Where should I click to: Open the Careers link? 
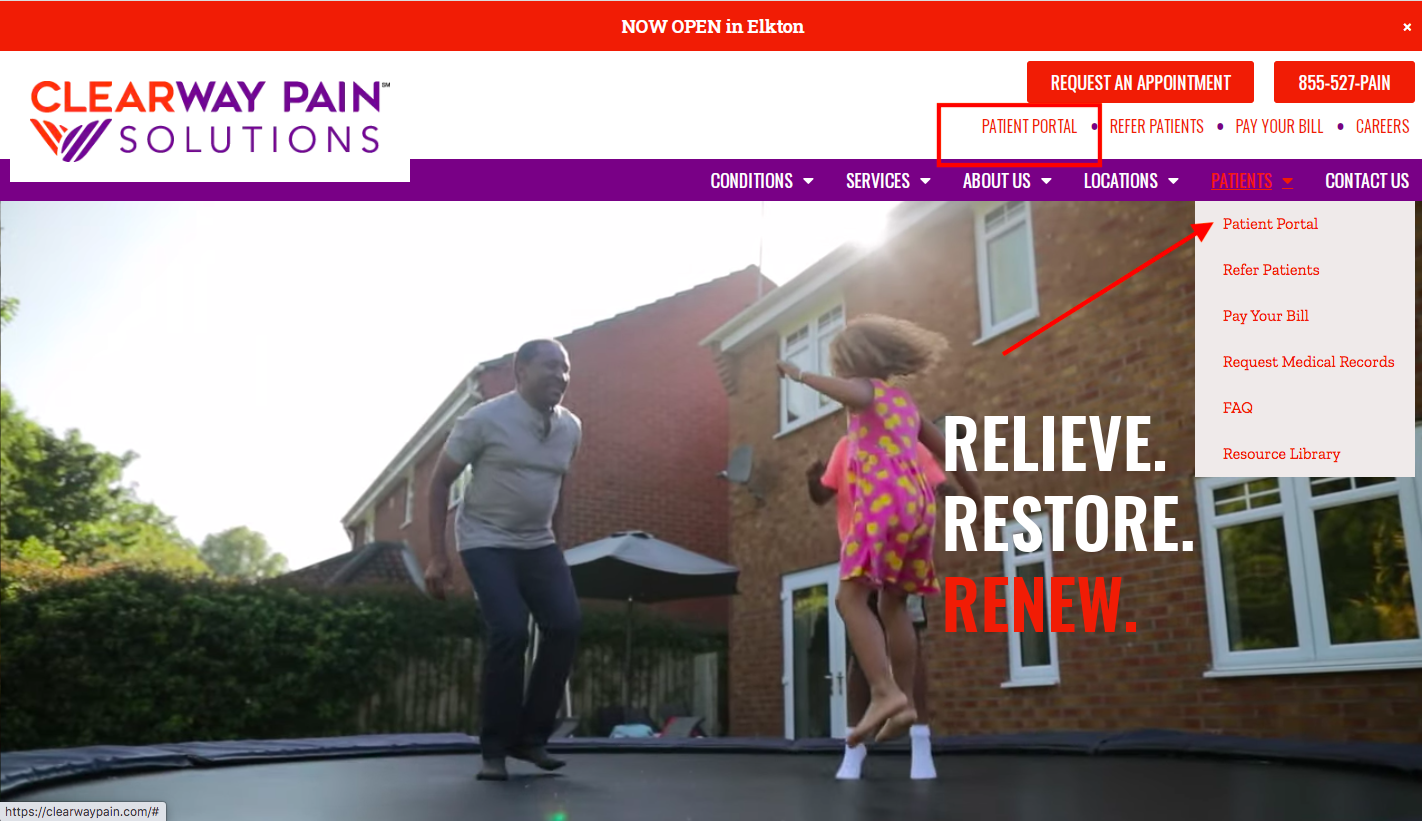pos(1382,127)
